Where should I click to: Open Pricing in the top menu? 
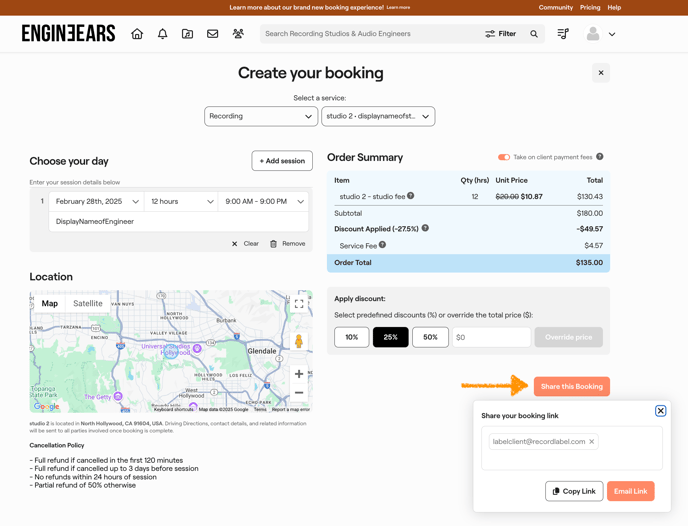coord(590,7)
